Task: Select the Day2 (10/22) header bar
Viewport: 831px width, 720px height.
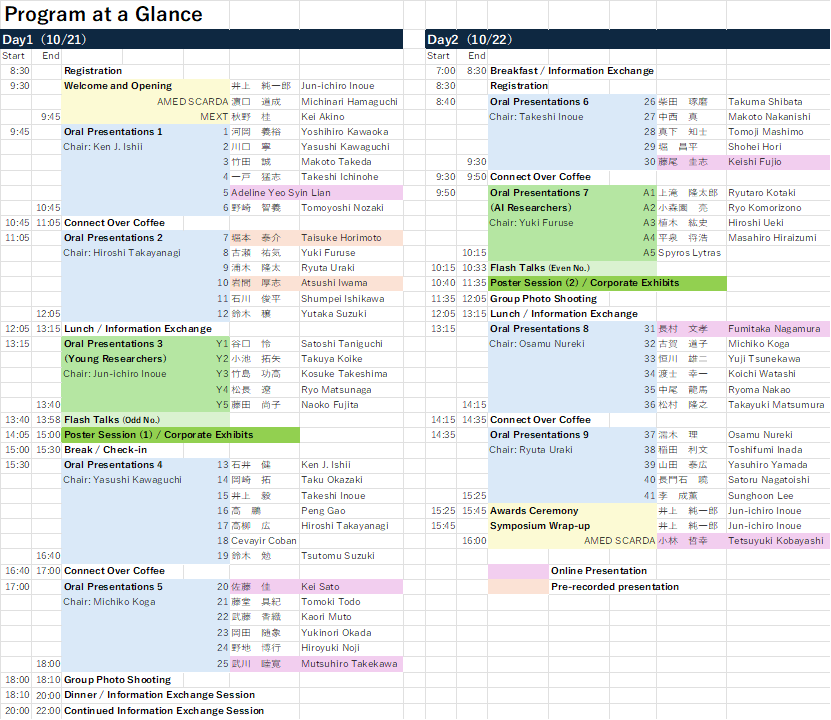Action: (x=627, y=39)
